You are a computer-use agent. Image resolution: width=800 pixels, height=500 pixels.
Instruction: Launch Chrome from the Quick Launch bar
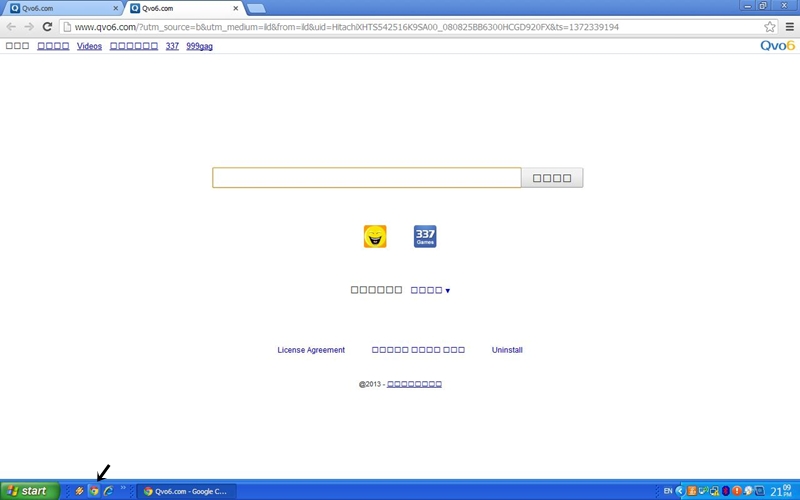tap(94, 491)
